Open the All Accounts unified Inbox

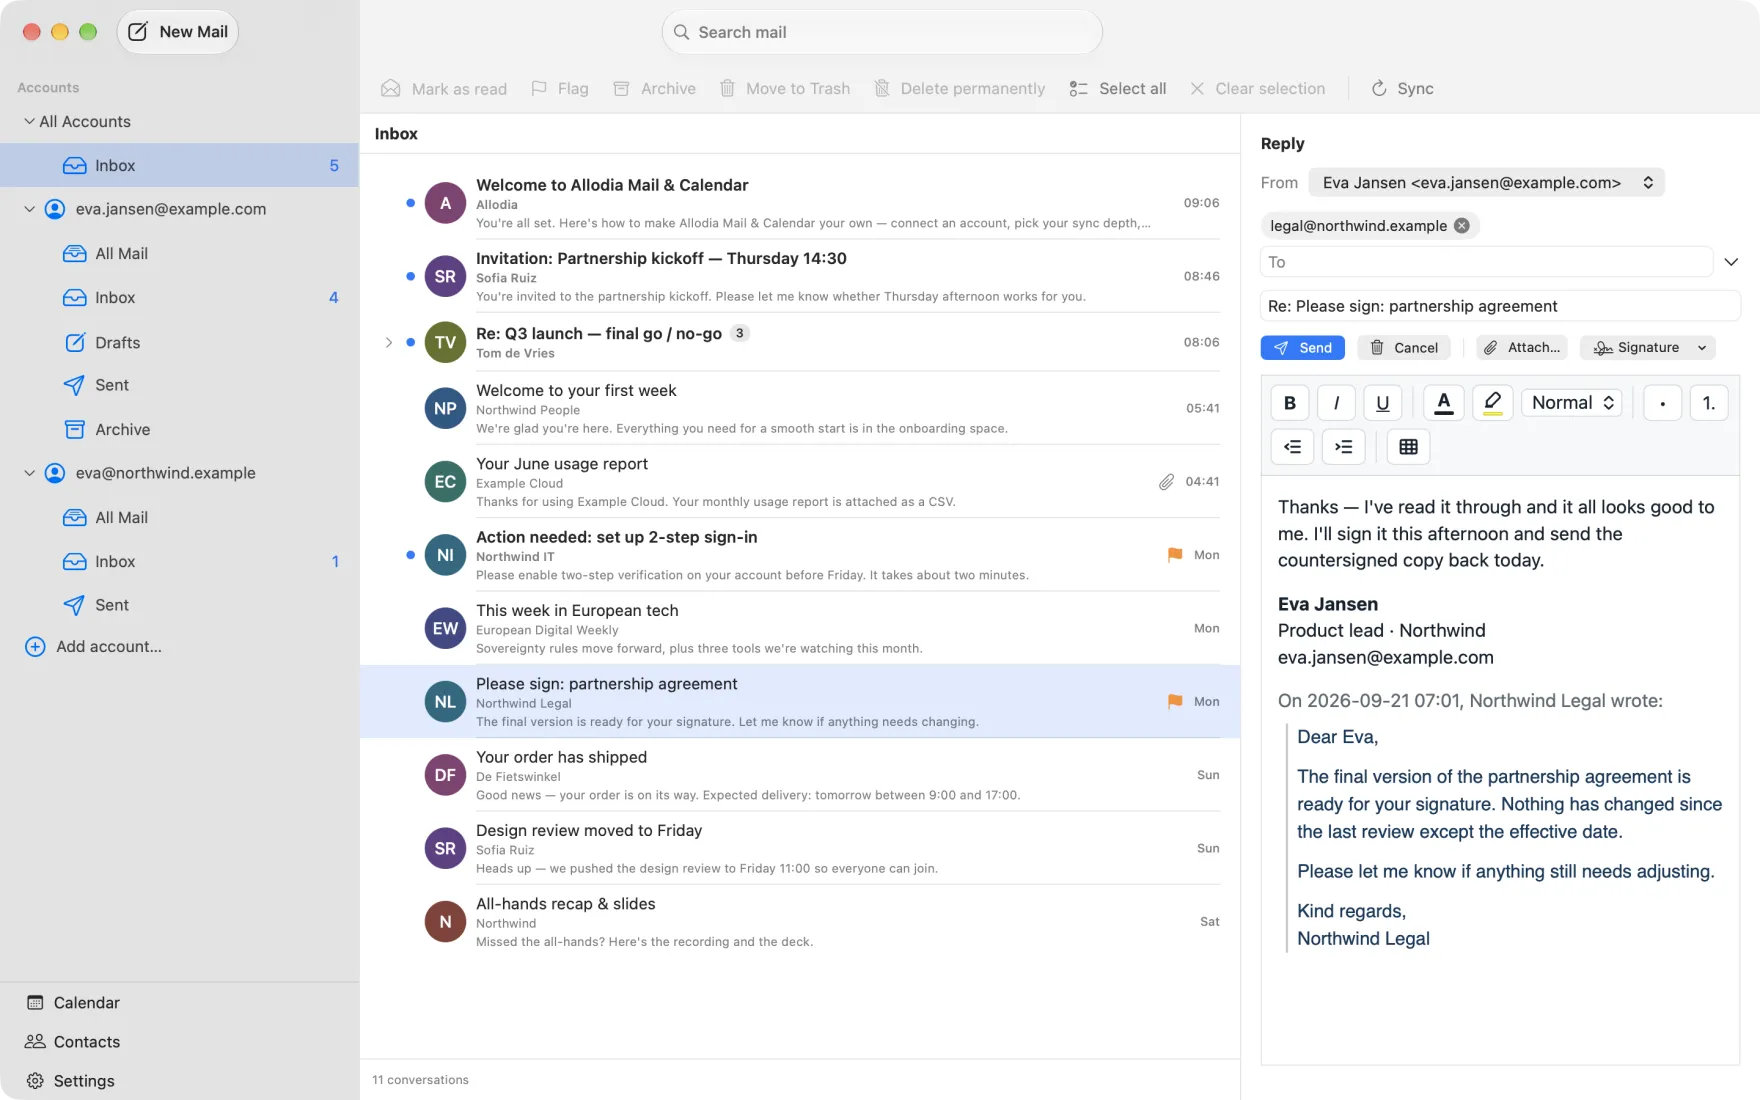(x=180, y=165)
